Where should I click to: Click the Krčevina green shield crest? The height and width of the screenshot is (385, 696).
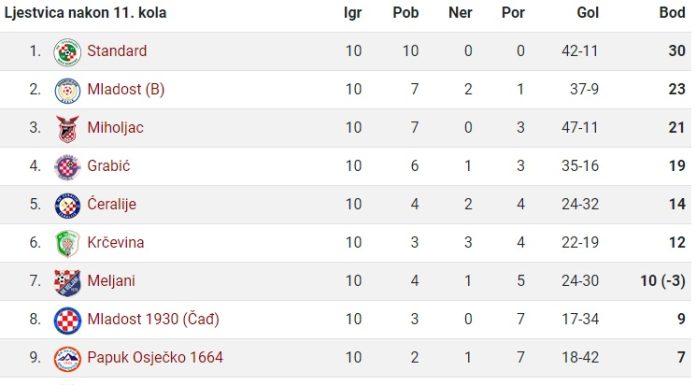pyautogui.click(x=67, y=244)
